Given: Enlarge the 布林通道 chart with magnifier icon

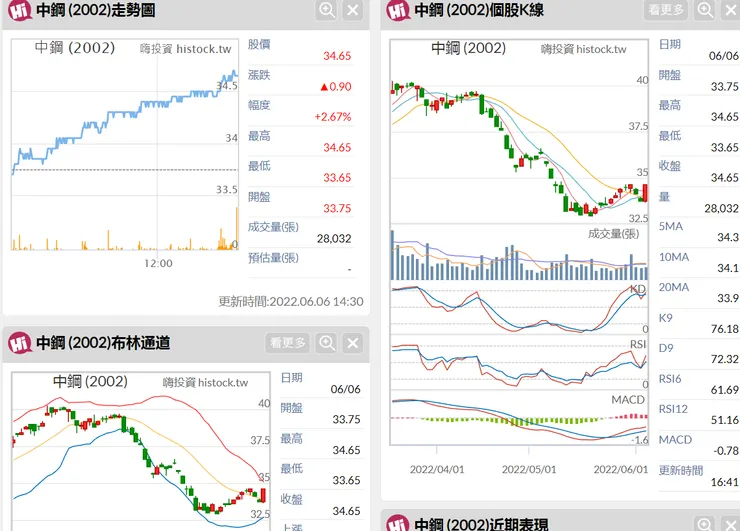Looking at the screenshot, I should tap(327, 343).
